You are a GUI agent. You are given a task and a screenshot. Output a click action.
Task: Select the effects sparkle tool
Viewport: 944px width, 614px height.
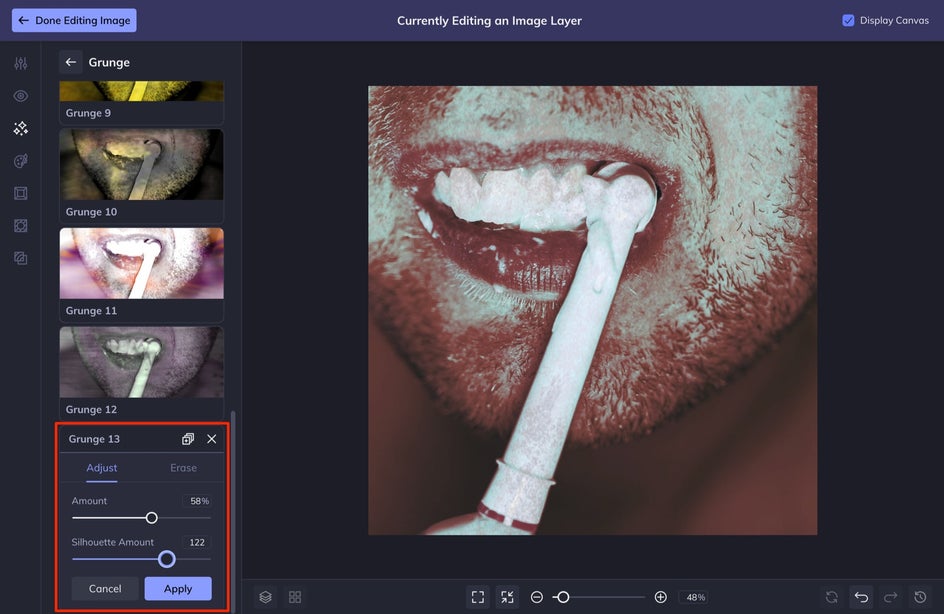tap(20, 128)
